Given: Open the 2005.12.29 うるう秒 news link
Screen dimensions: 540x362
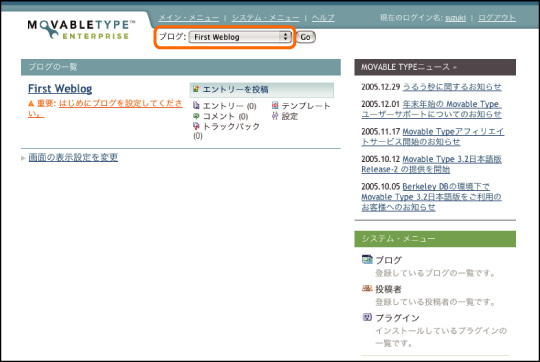Looking at the screenshot, I should pos(452,87).
